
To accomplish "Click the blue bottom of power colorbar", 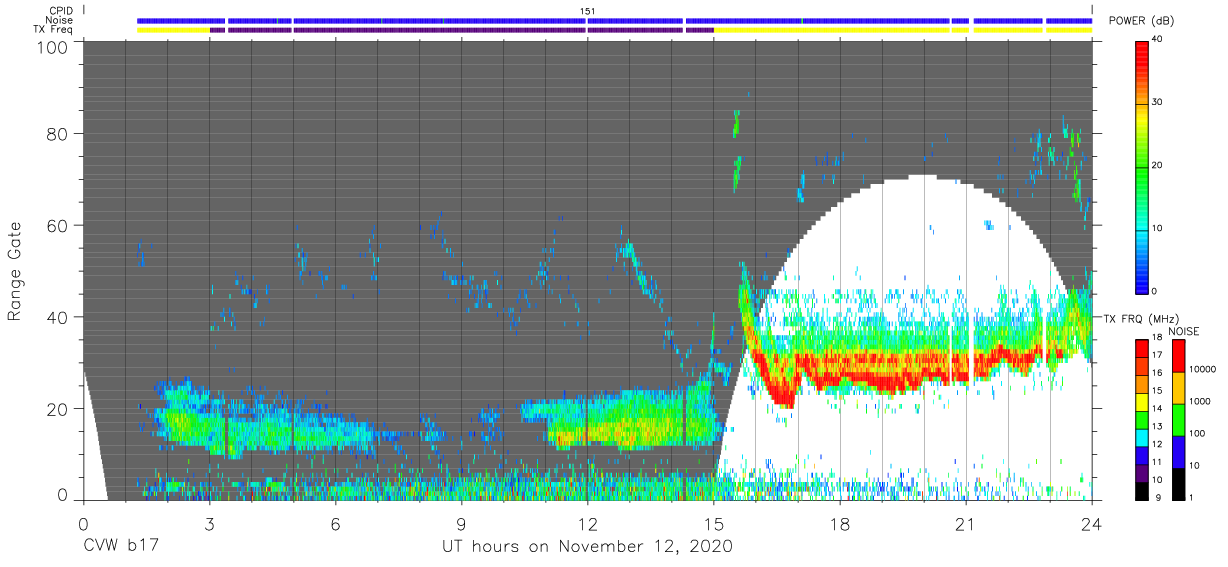I will click(1144, 280).
